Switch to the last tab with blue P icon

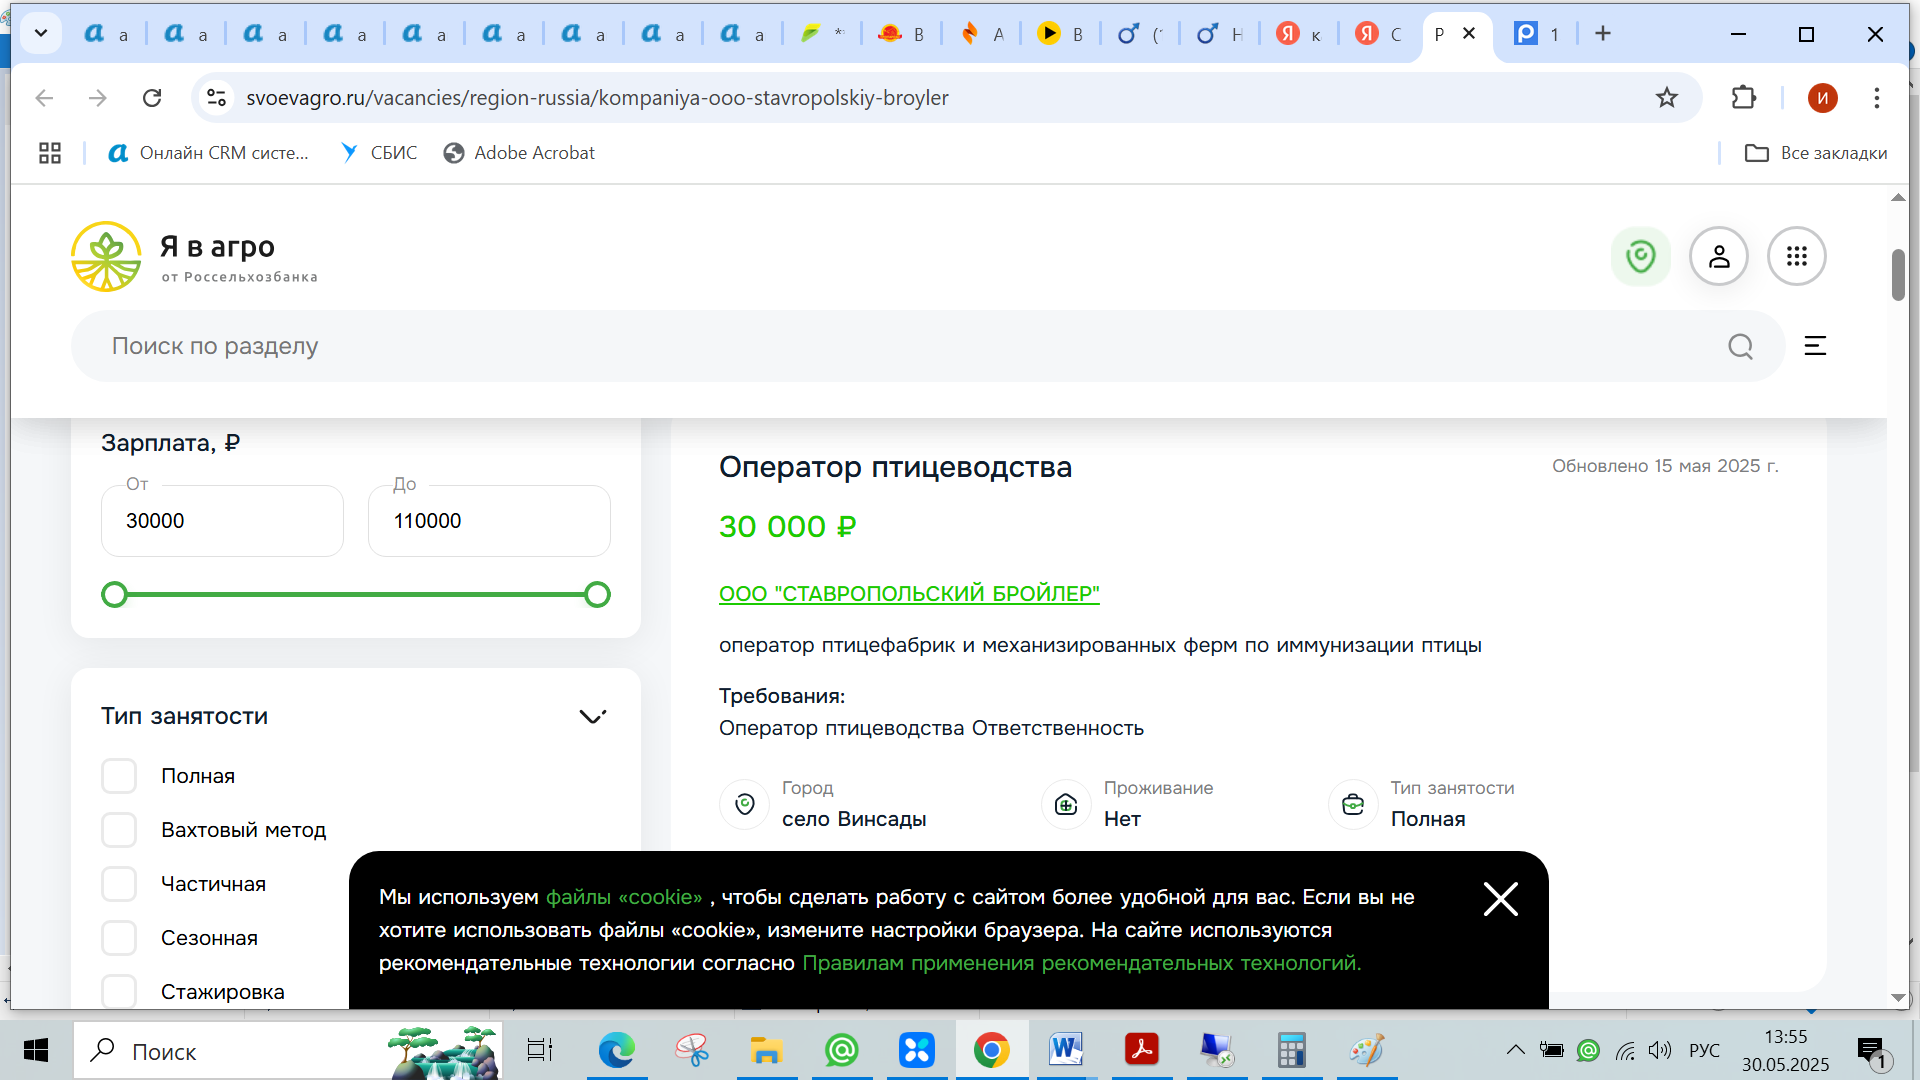[x=1537, y=34]
